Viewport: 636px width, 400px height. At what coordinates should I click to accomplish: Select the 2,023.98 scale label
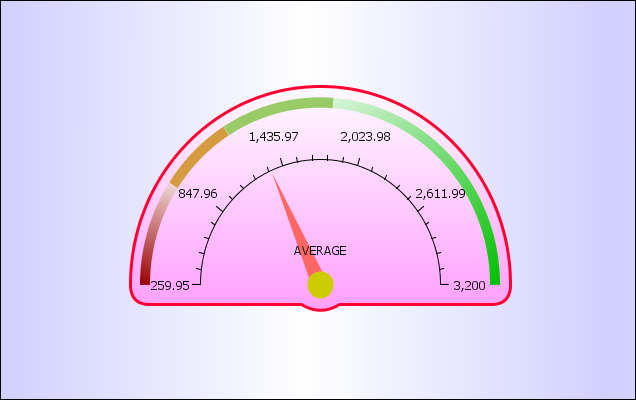[365, 137]
